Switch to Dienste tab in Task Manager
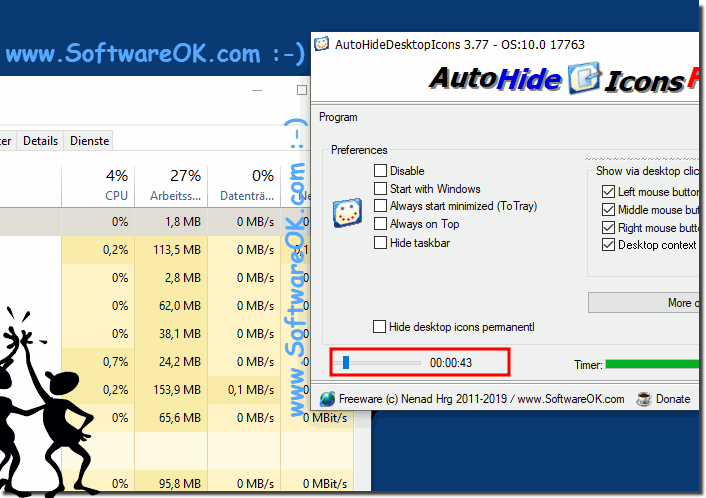The height and width of the screenshot is (498, 706). 89,141
